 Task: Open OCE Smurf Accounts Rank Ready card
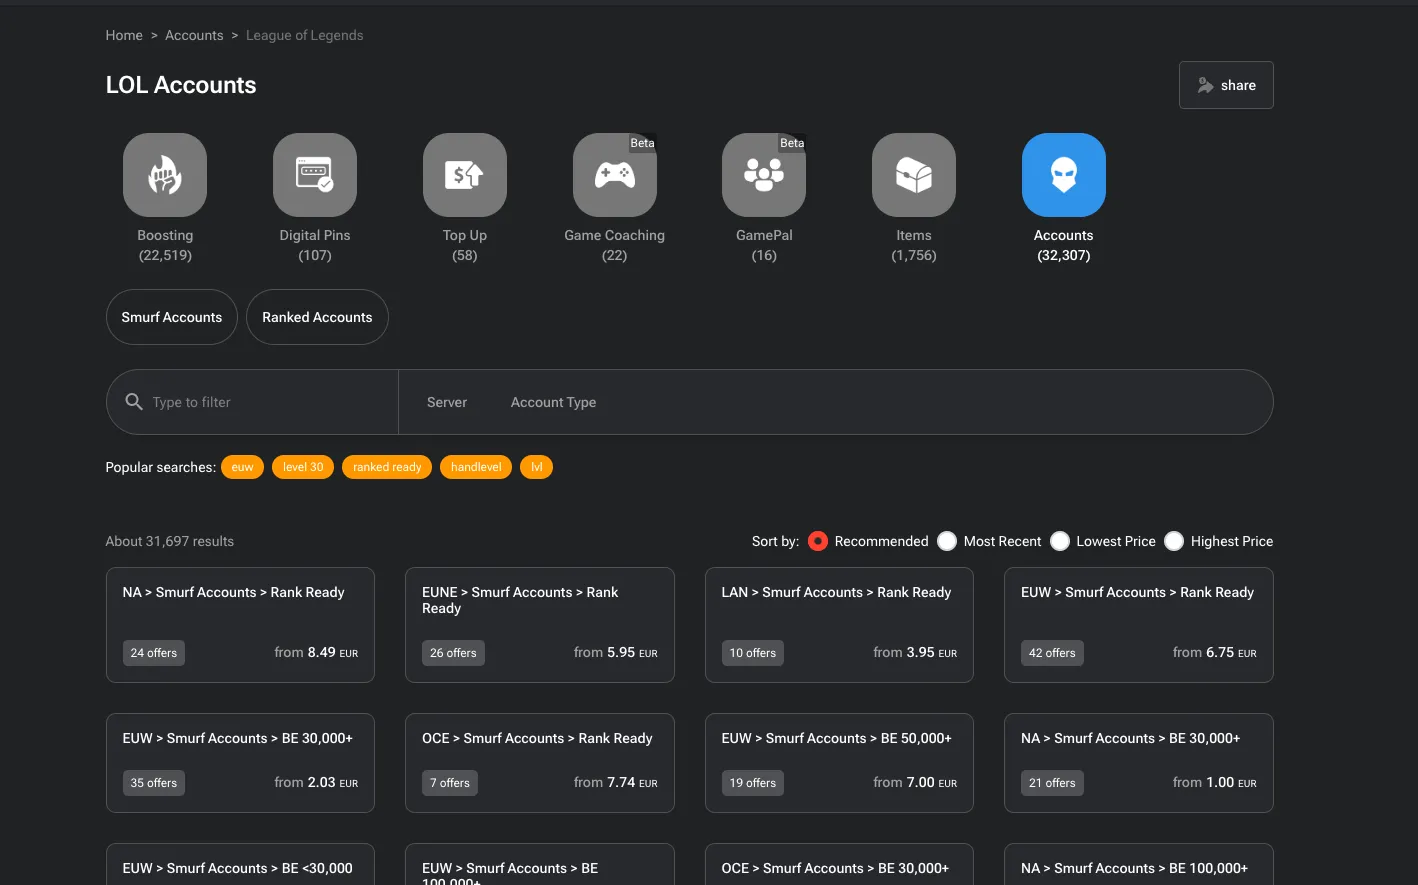pos(540,763)
